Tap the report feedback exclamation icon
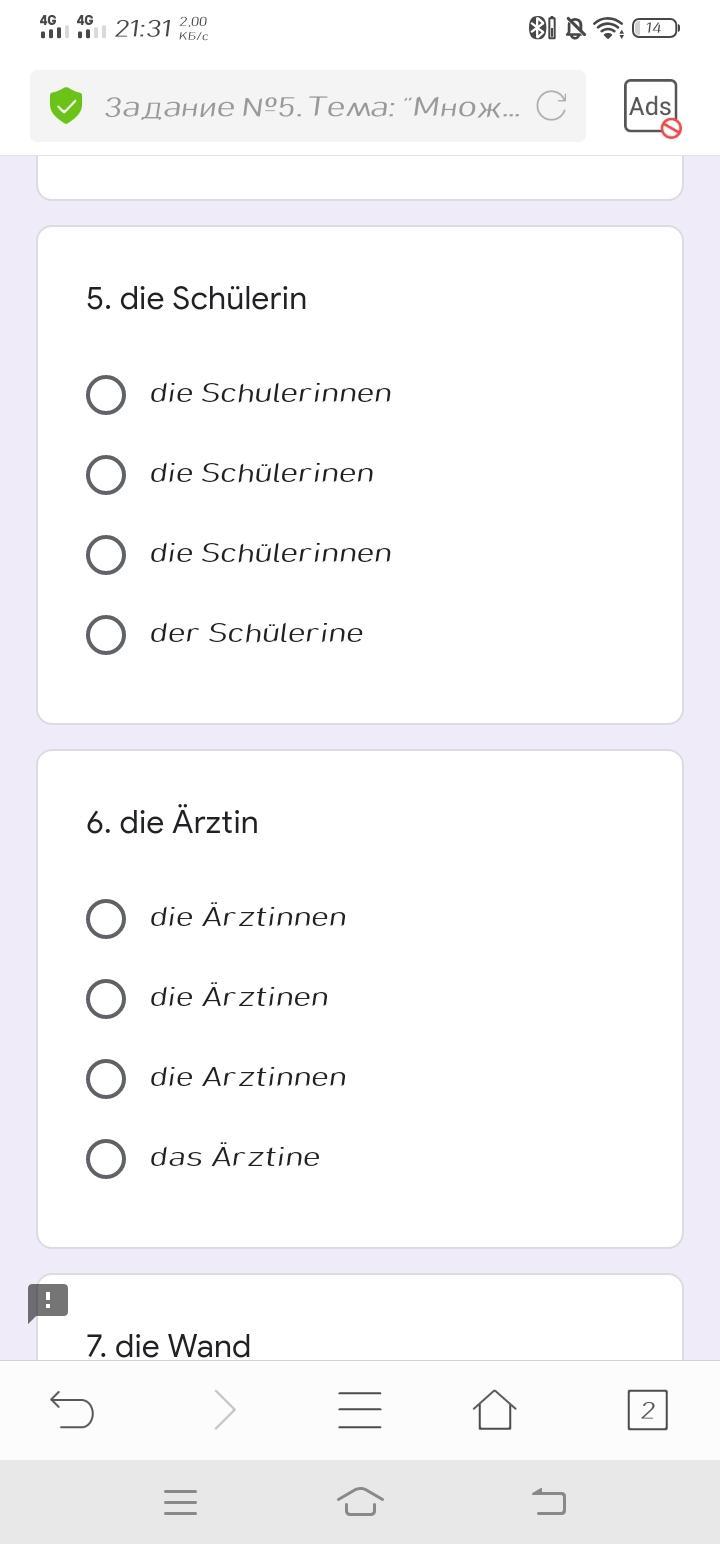This screenshot has height=1544, width=720. click(48, 1300)
